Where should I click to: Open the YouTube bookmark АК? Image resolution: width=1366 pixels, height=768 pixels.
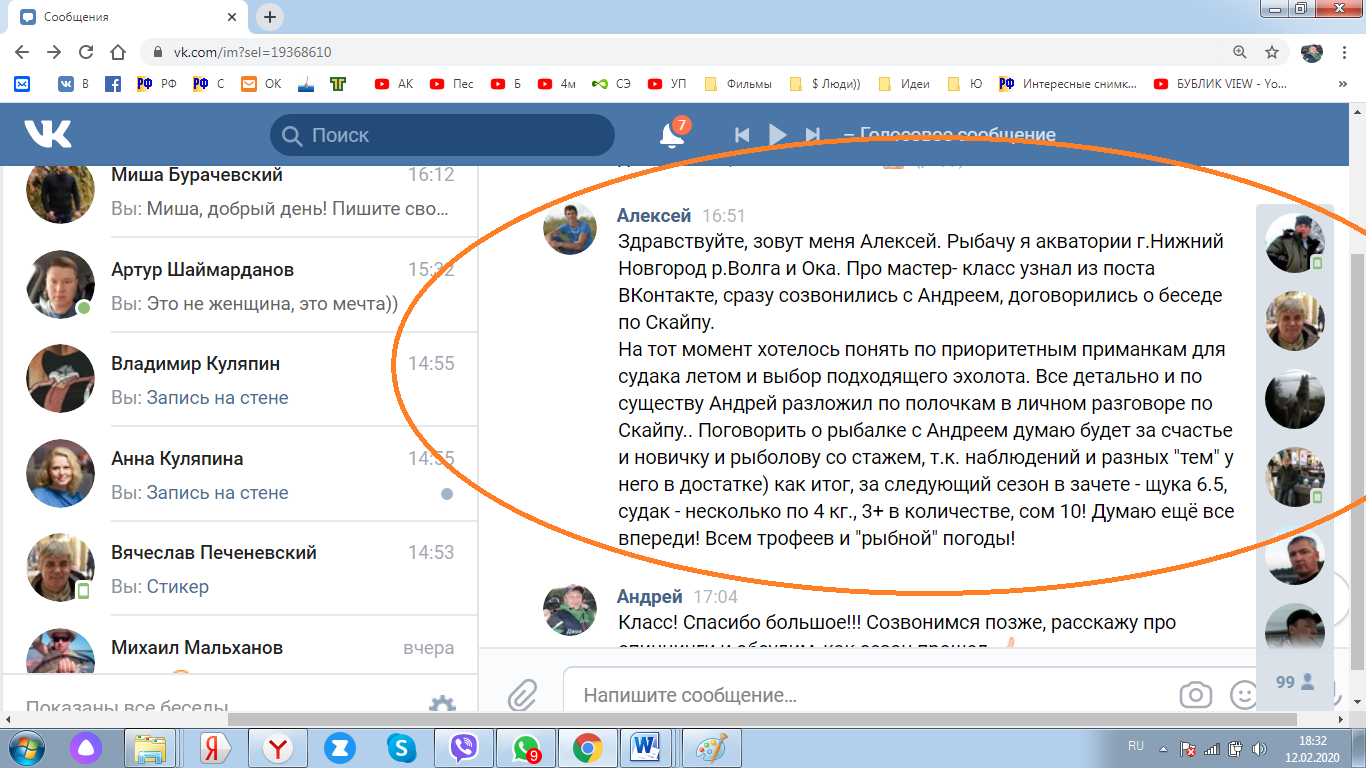[x=394, y=84]
